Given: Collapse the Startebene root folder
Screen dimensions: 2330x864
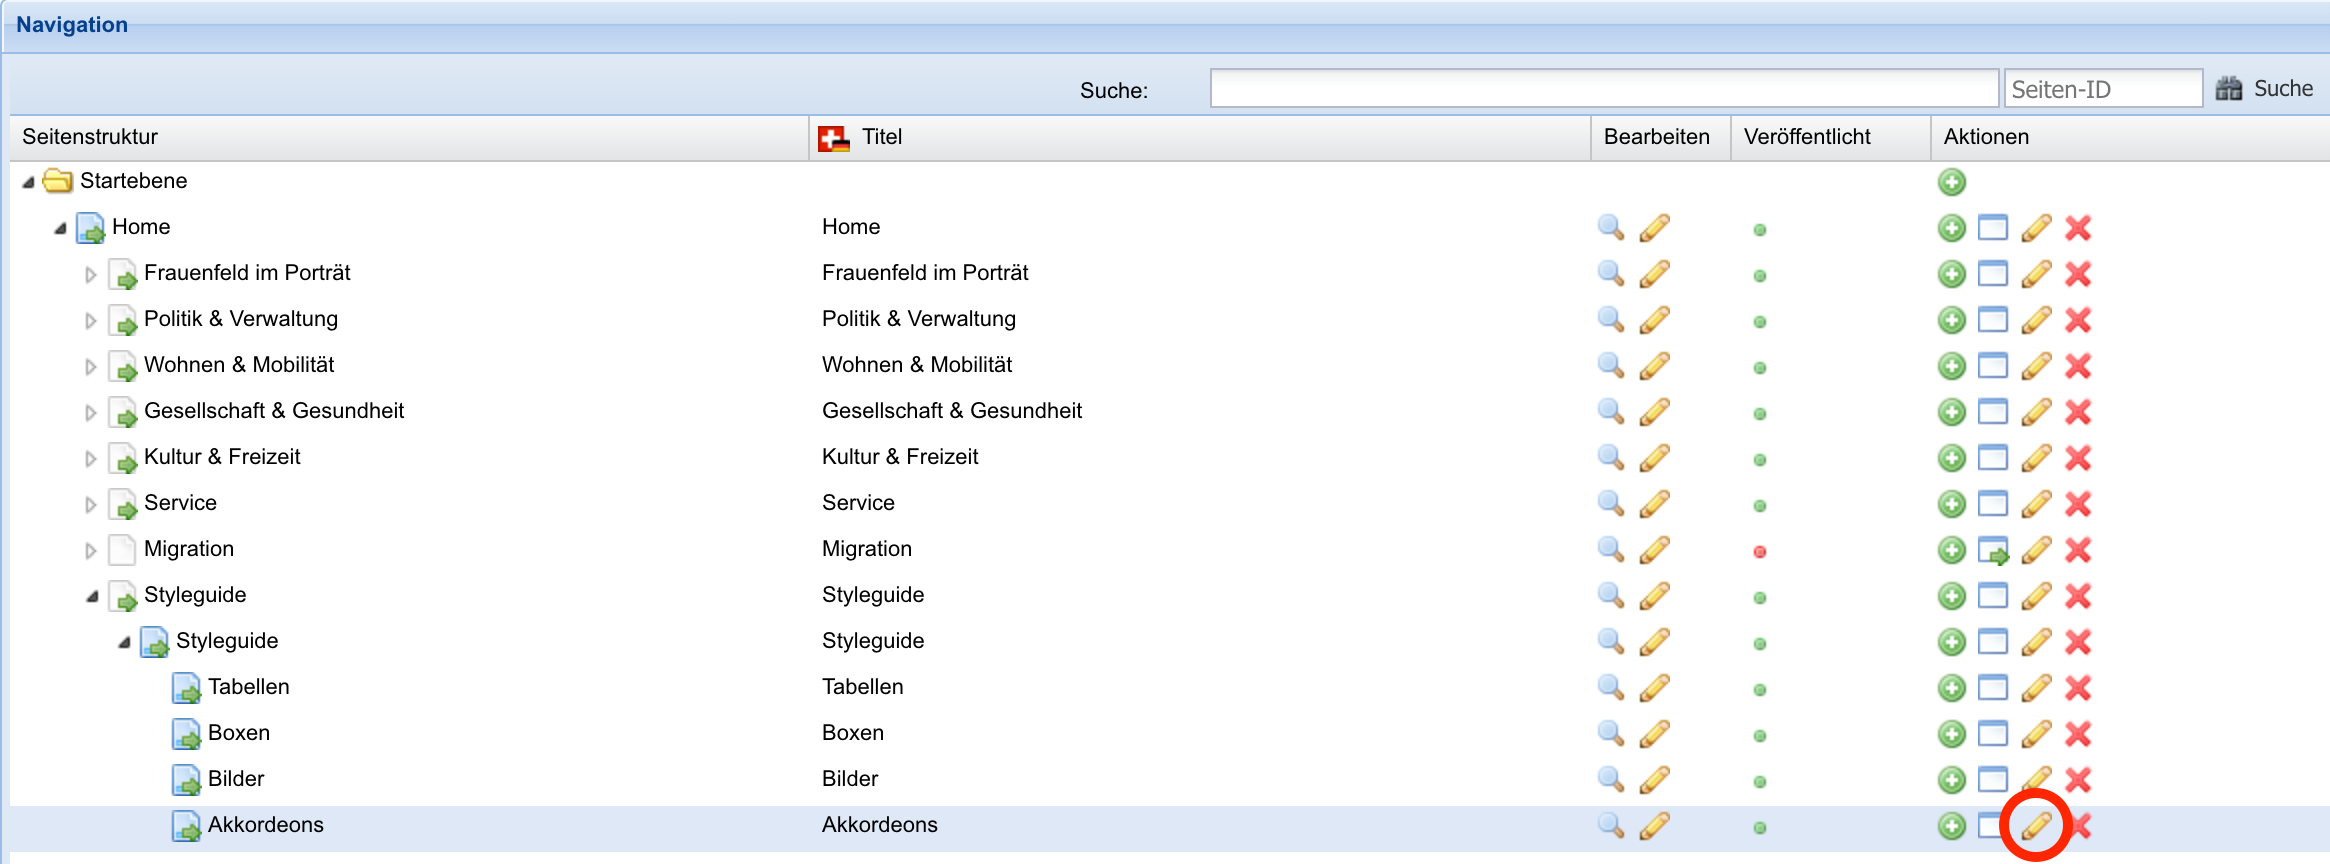Looking at the screenshot, I should pos(28,182).
